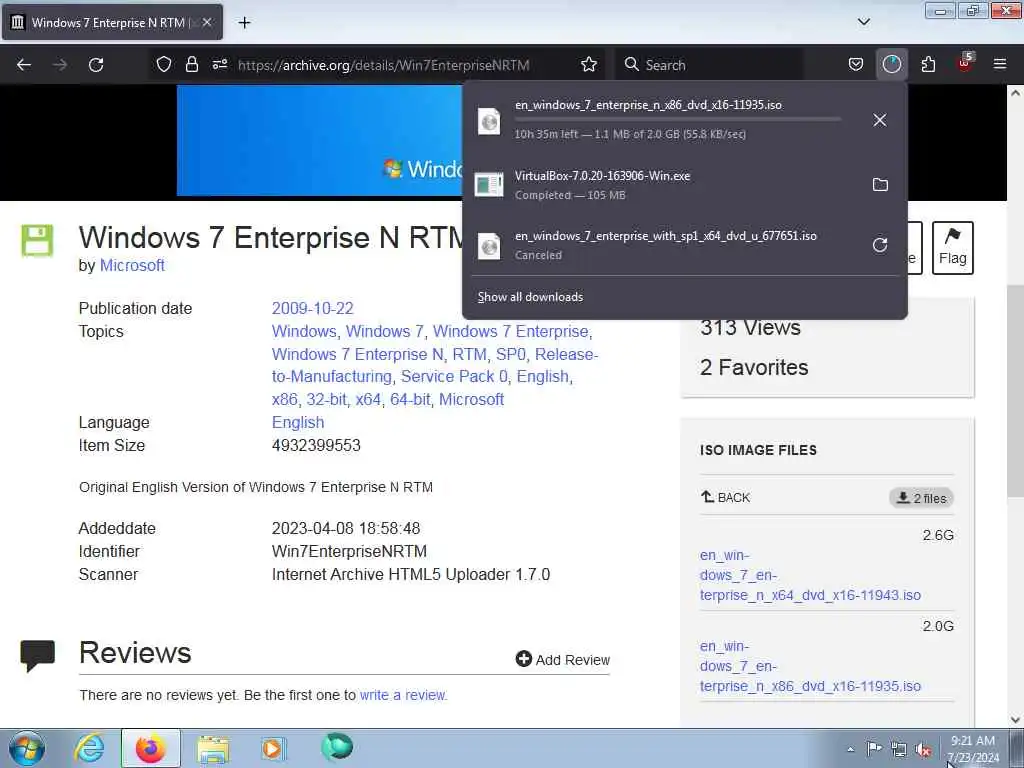Save page to Pocket

click(856, 65)
